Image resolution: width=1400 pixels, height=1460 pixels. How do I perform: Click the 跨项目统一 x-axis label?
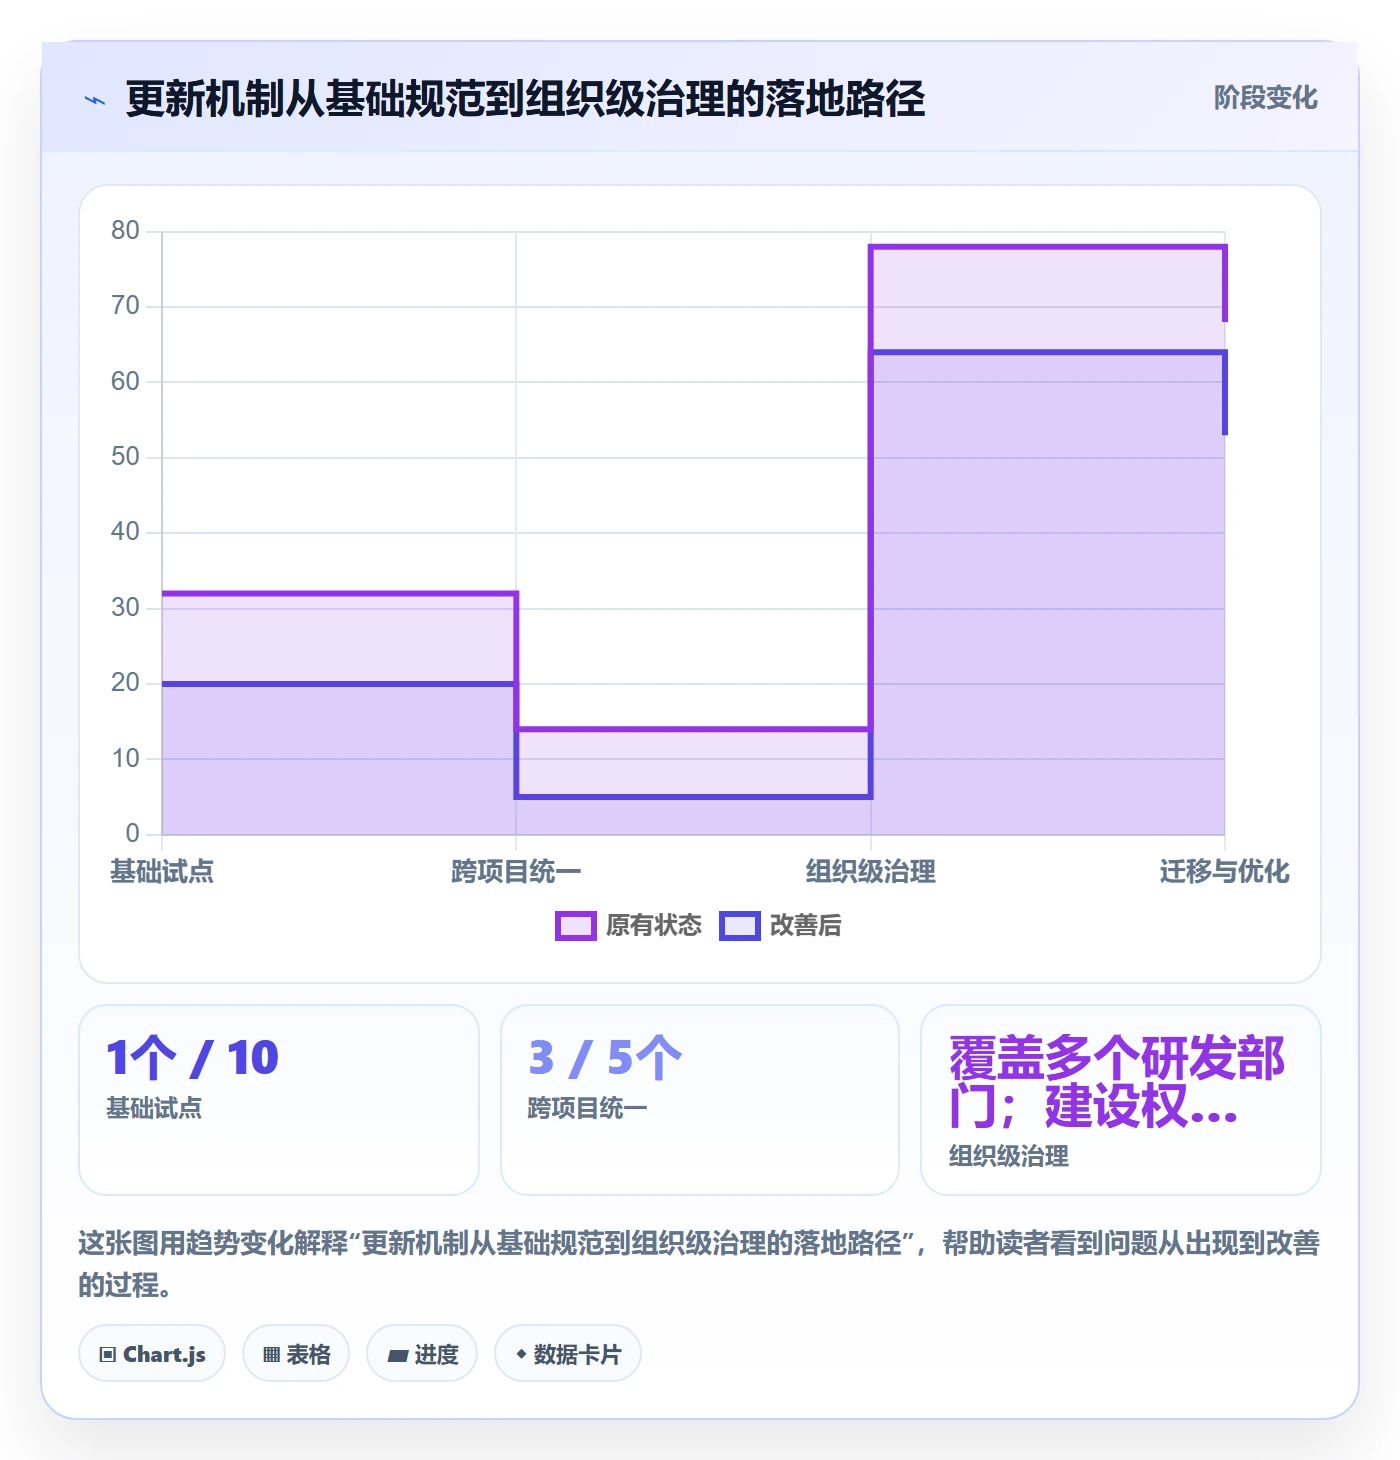pos(516,872)
